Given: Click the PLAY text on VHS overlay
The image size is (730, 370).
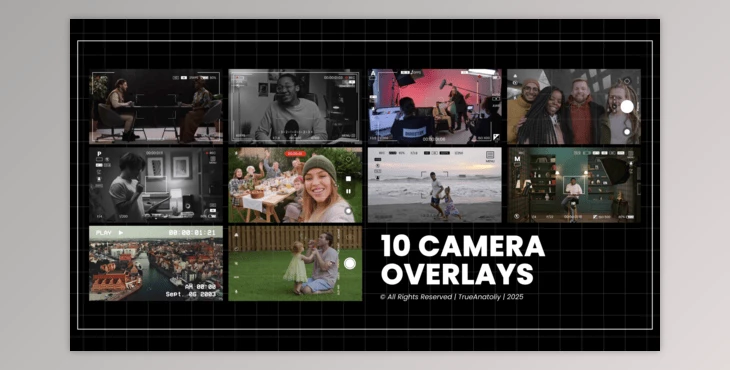Looking at the screenshot, I should [104, 233].
